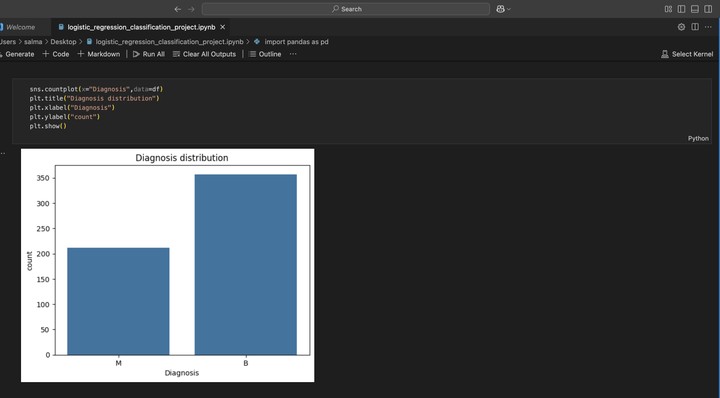The width and height of the screenshot is (720, 398).
Task: Click the plt.ylabel code line
Action: 65,117
